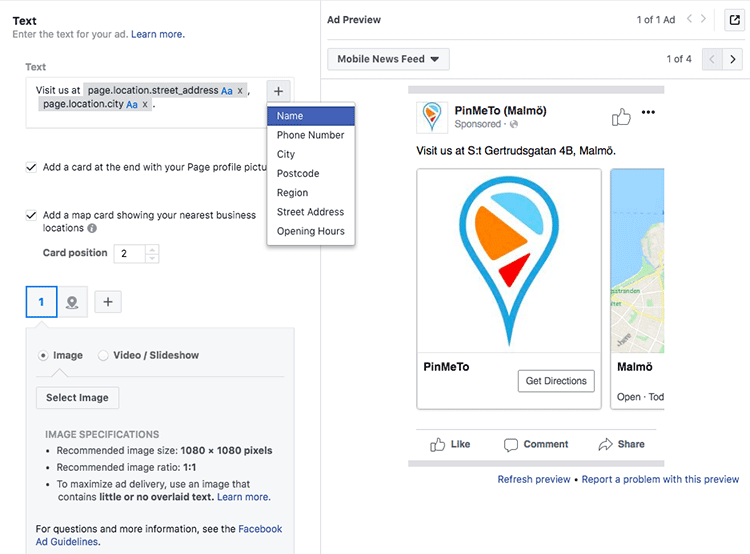Click the Refresh preview link
The image size is (750, 554).
pos(534,479)
